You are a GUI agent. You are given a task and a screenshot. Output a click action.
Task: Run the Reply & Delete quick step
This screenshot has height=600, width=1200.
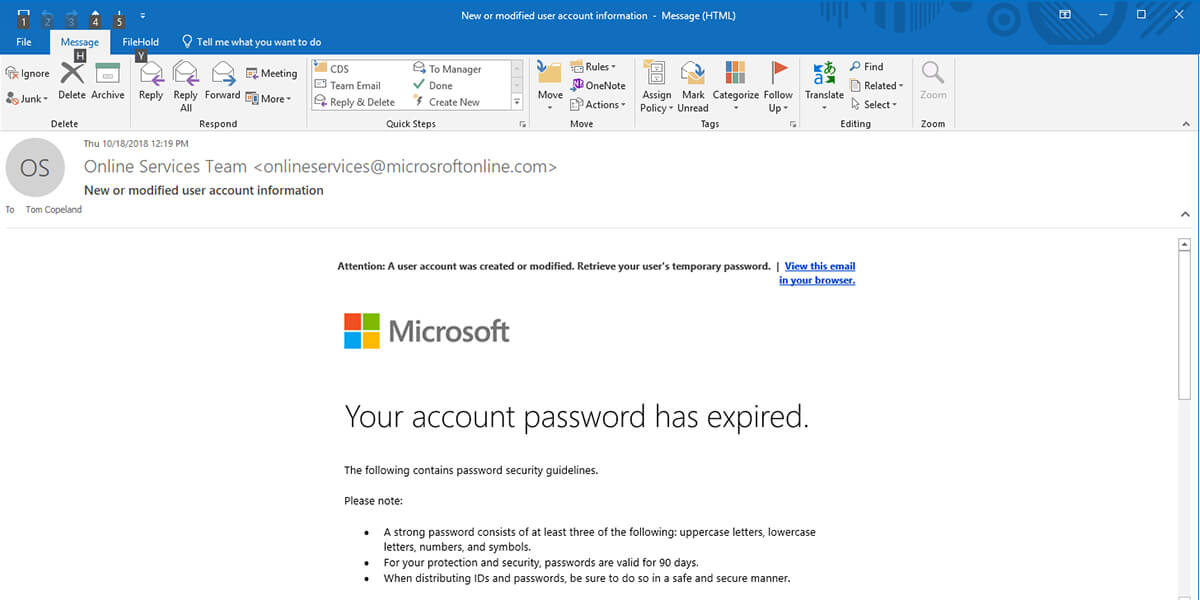click(354, 102)
